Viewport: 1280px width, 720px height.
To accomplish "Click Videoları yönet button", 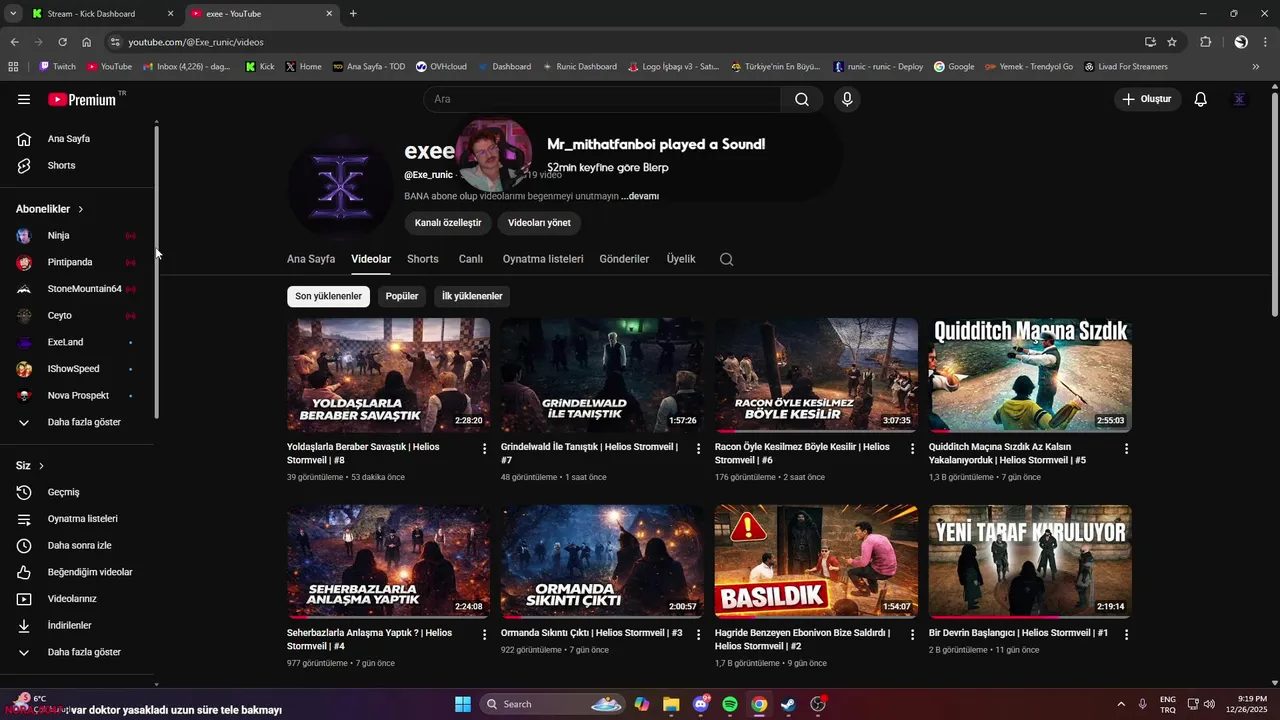I will (539, 223).
